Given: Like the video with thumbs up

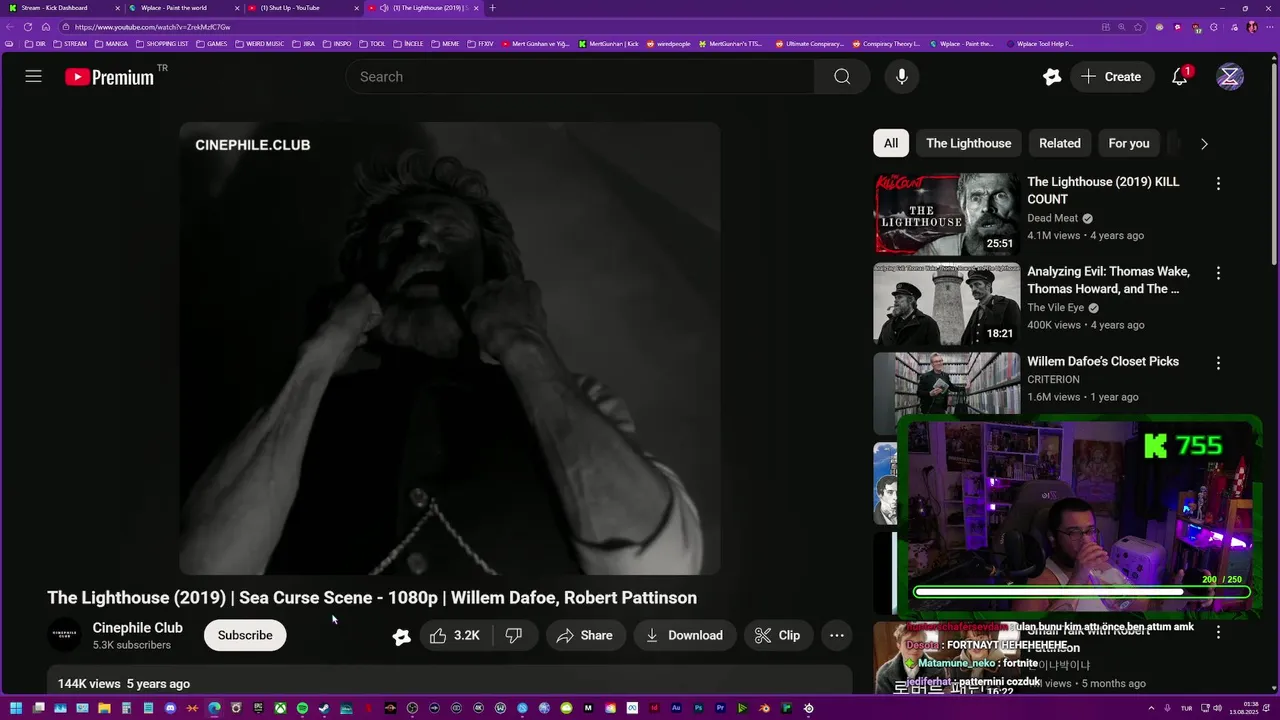Looking at the screenshot, I should [455, 635].
